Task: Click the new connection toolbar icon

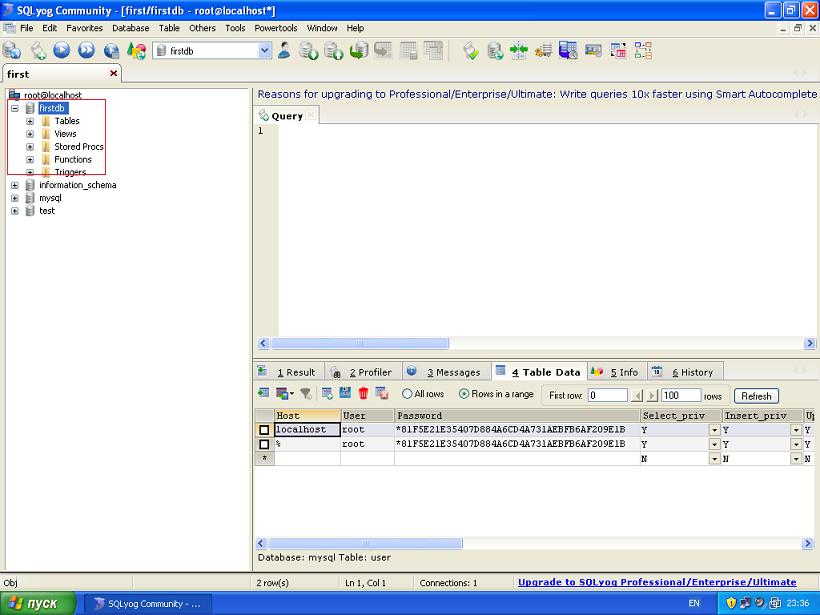Action: [12, 51]
